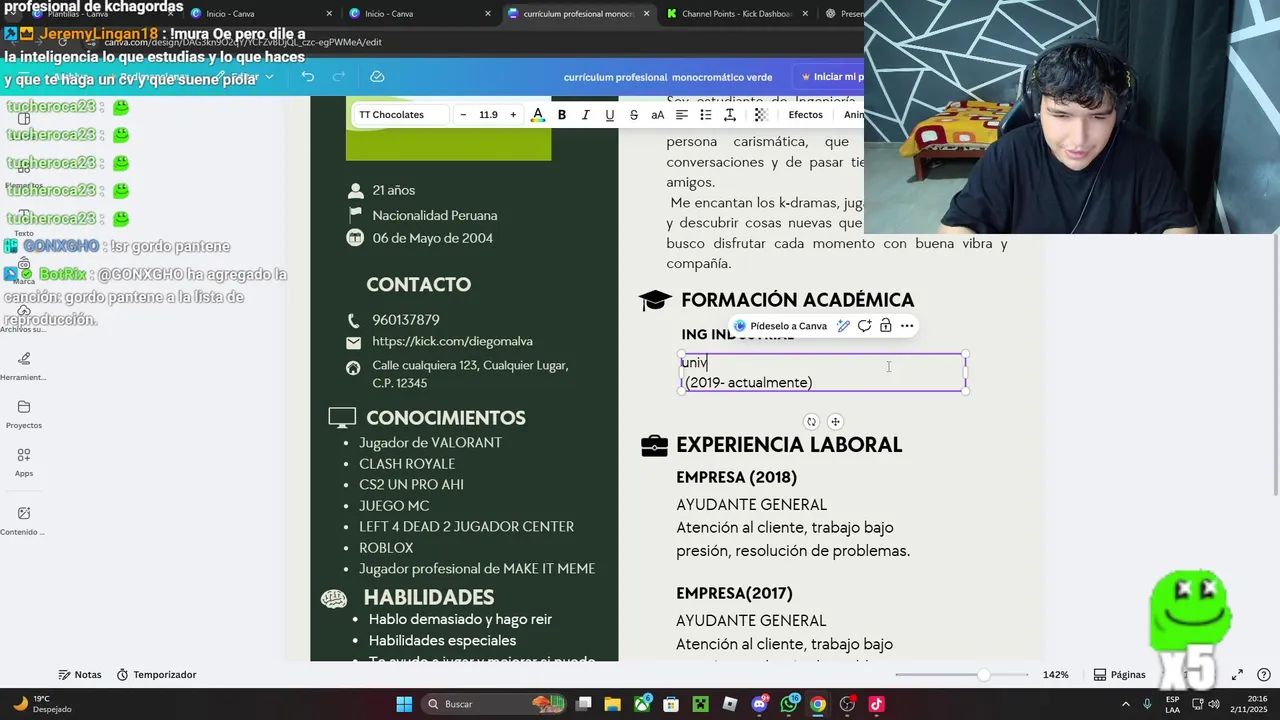The height and width of the screenshot is (720, 1280).
Task: Open WhatsApp from taskbar
Action: click(789, 704)
